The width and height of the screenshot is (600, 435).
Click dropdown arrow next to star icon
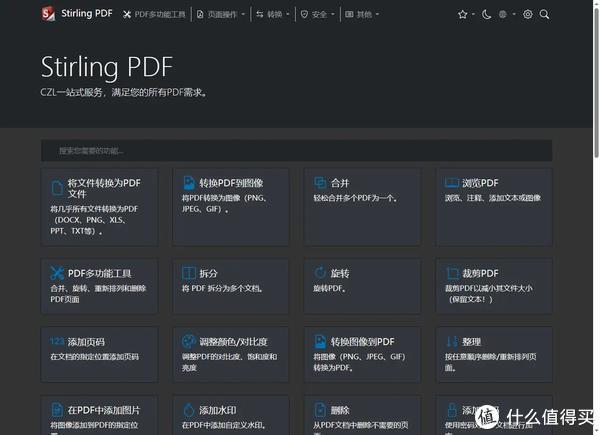pos(473,14)
